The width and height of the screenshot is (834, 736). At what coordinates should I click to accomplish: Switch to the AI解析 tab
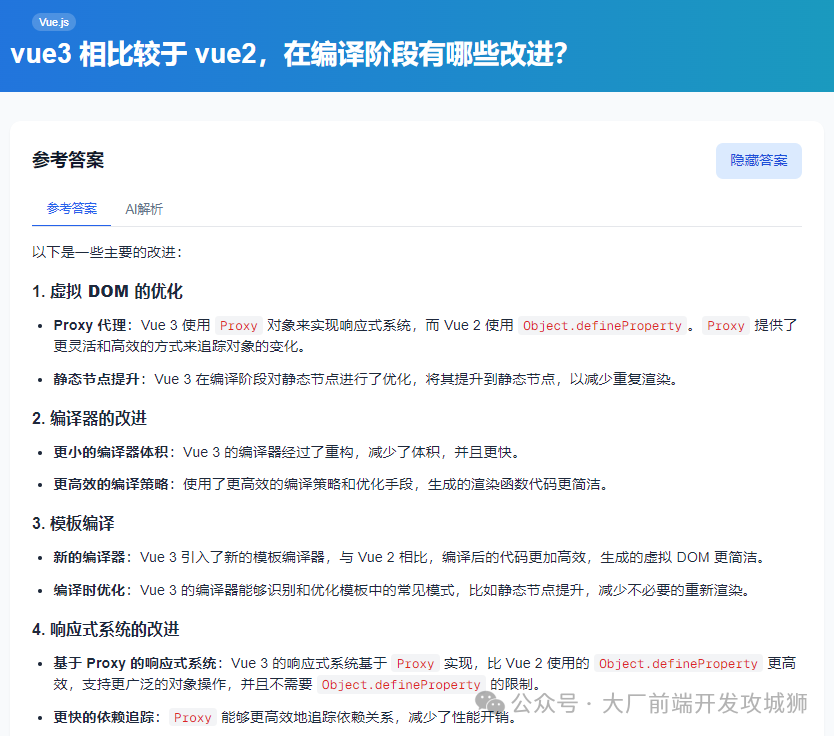(144, 209)
